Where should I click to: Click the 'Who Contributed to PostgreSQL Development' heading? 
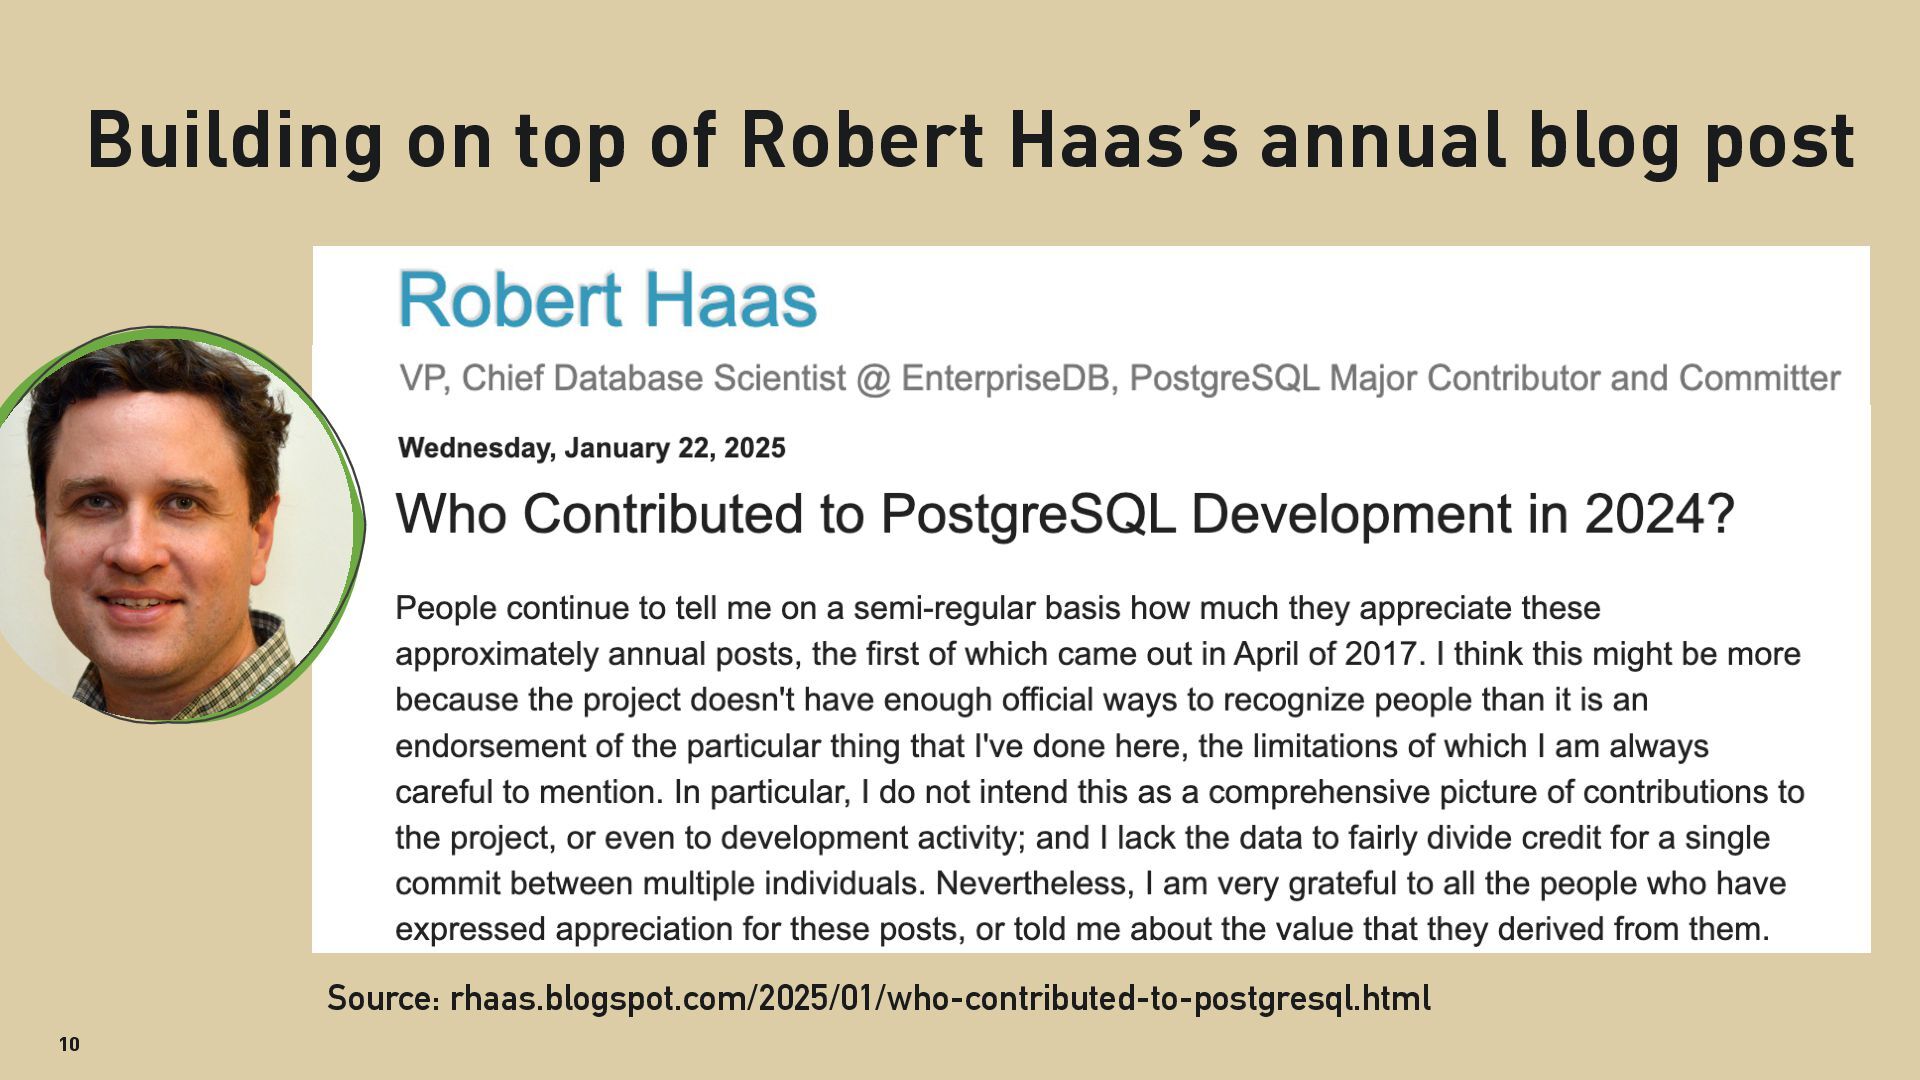[x=1064, y=515]
